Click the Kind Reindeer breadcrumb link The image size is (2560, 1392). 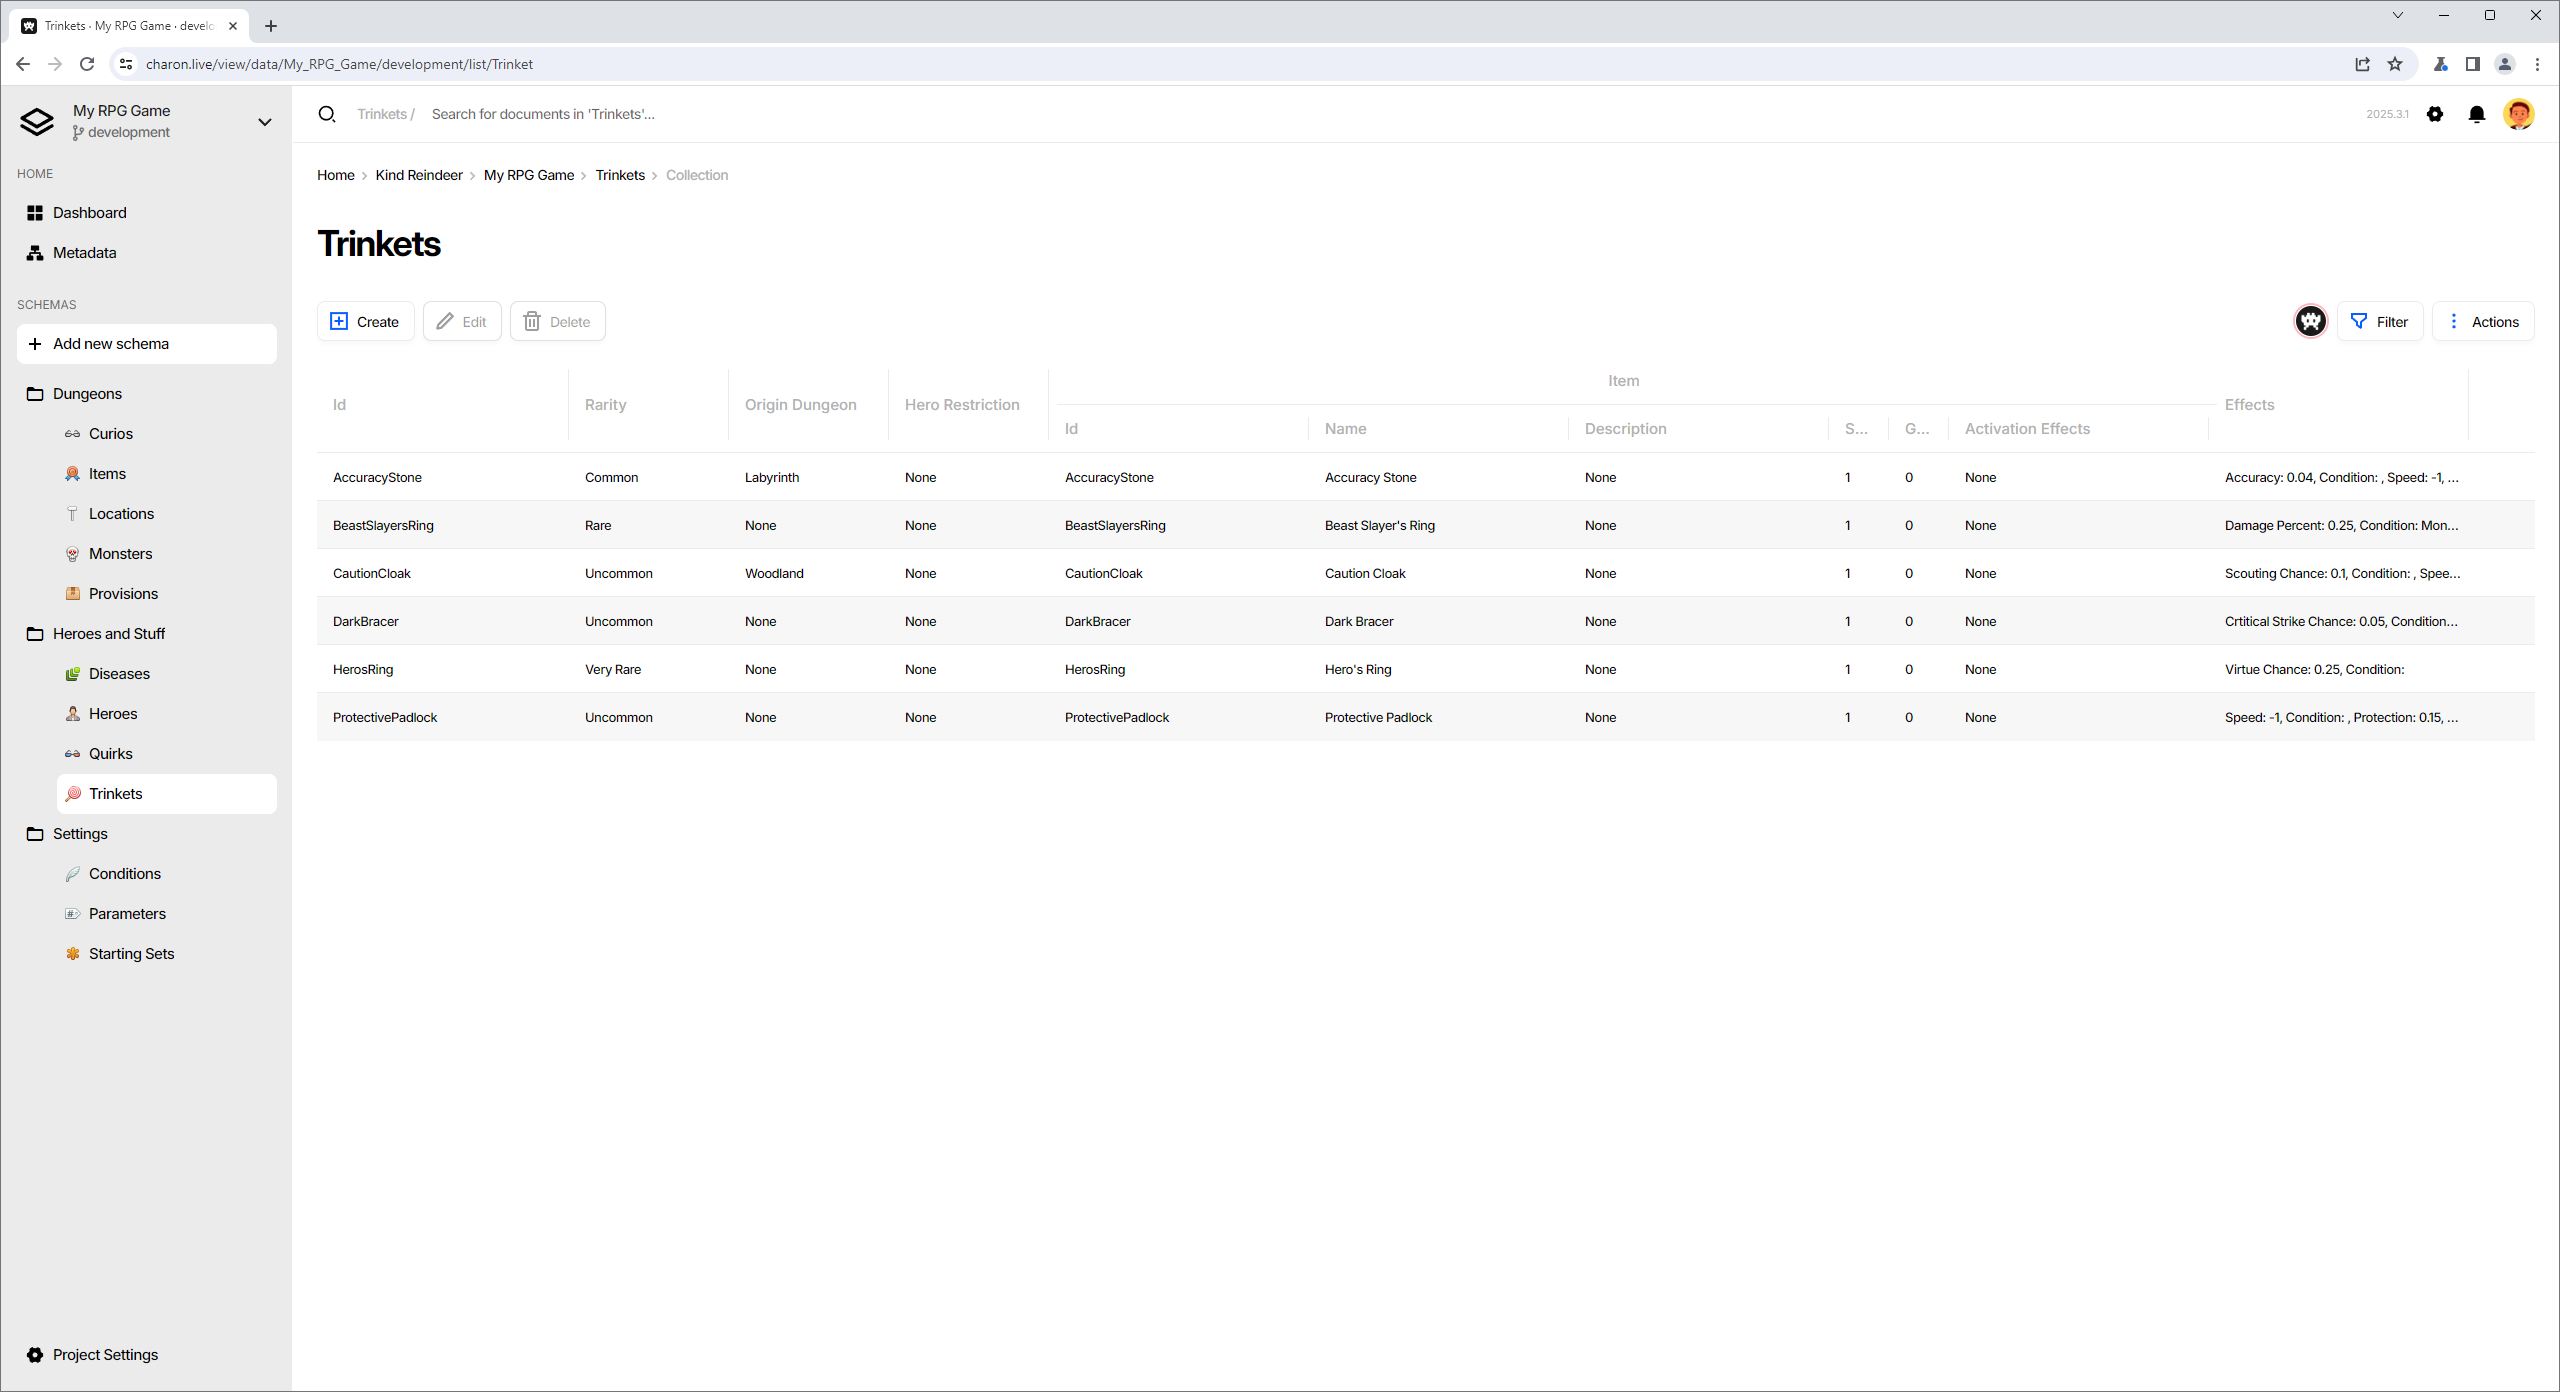click(418, 175)
